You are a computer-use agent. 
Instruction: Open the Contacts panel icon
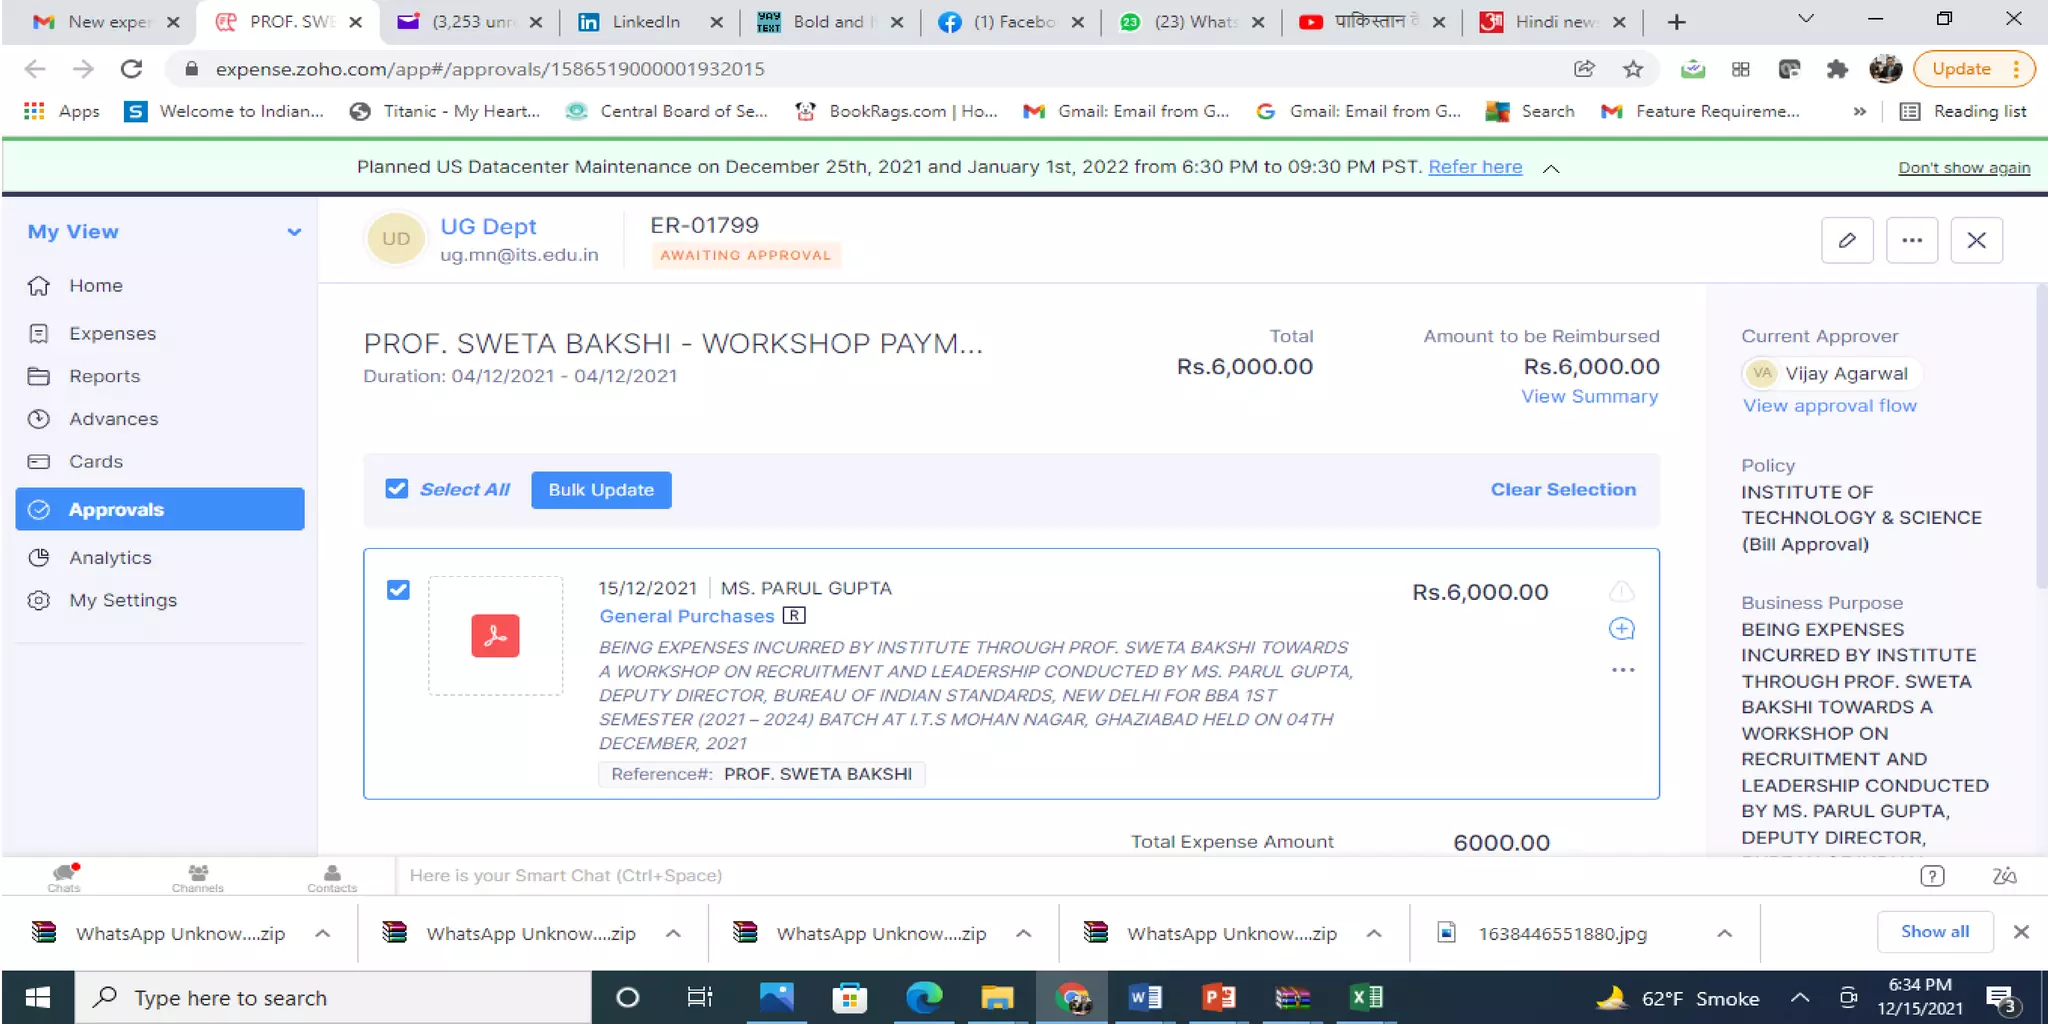[332, 877]
